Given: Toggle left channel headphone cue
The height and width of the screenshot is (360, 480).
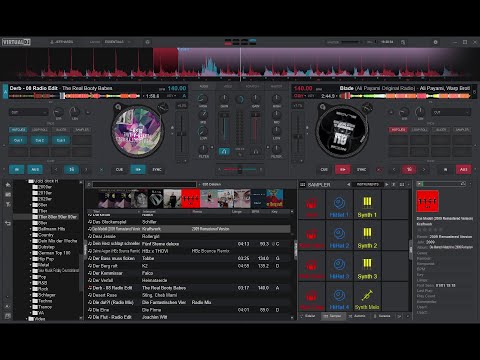Looking at the screenshot, I should point(224,152).
